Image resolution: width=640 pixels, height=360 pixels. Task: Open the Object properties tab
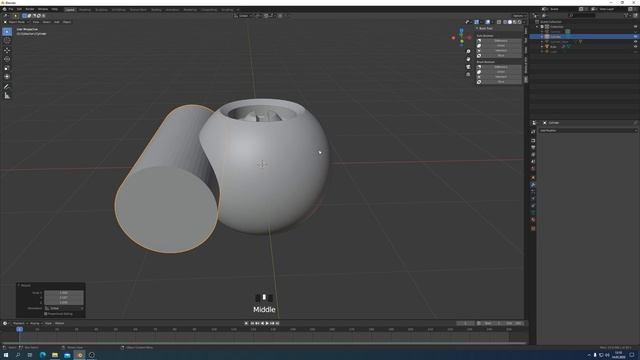click(x=533, y=178)
